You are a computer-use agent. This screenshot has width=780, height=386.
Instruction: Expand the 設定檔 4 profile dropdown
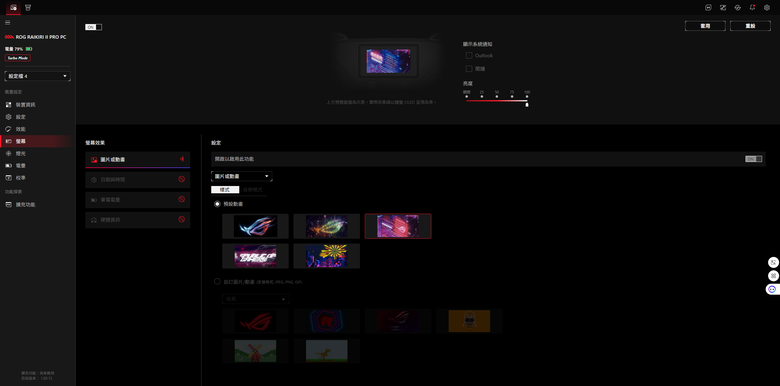37,76
